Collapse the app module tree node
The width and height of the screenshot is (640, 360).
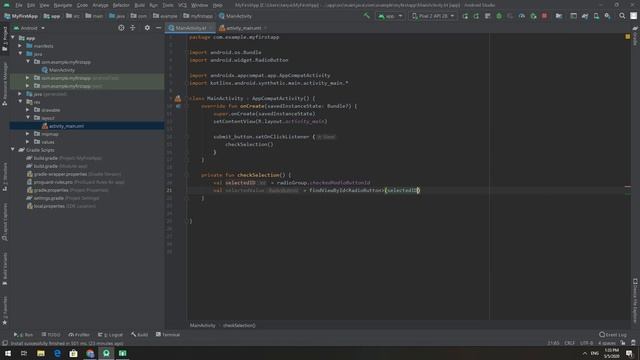13,38
